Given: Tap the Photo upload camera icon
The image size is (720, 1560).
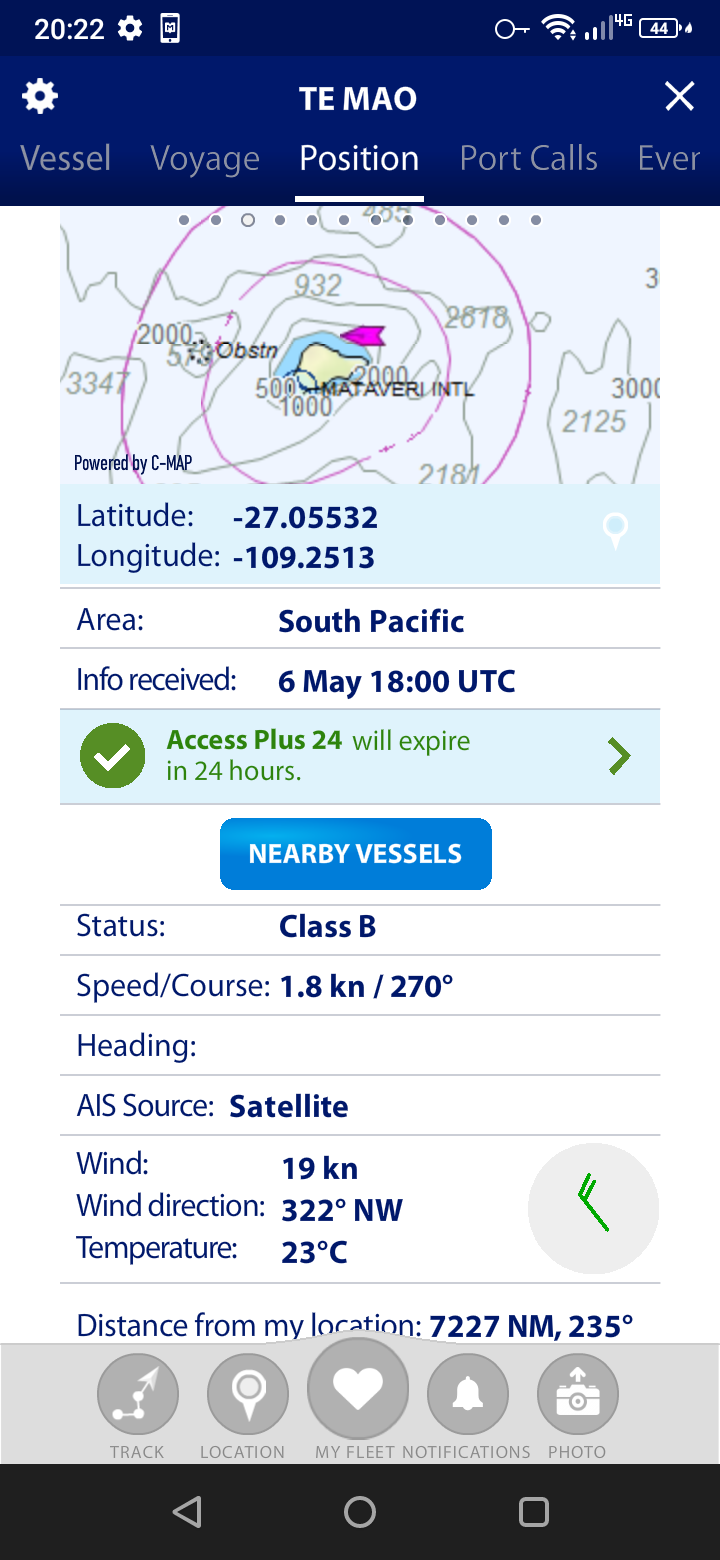Looking at the screenshot, I should 578,1393.
